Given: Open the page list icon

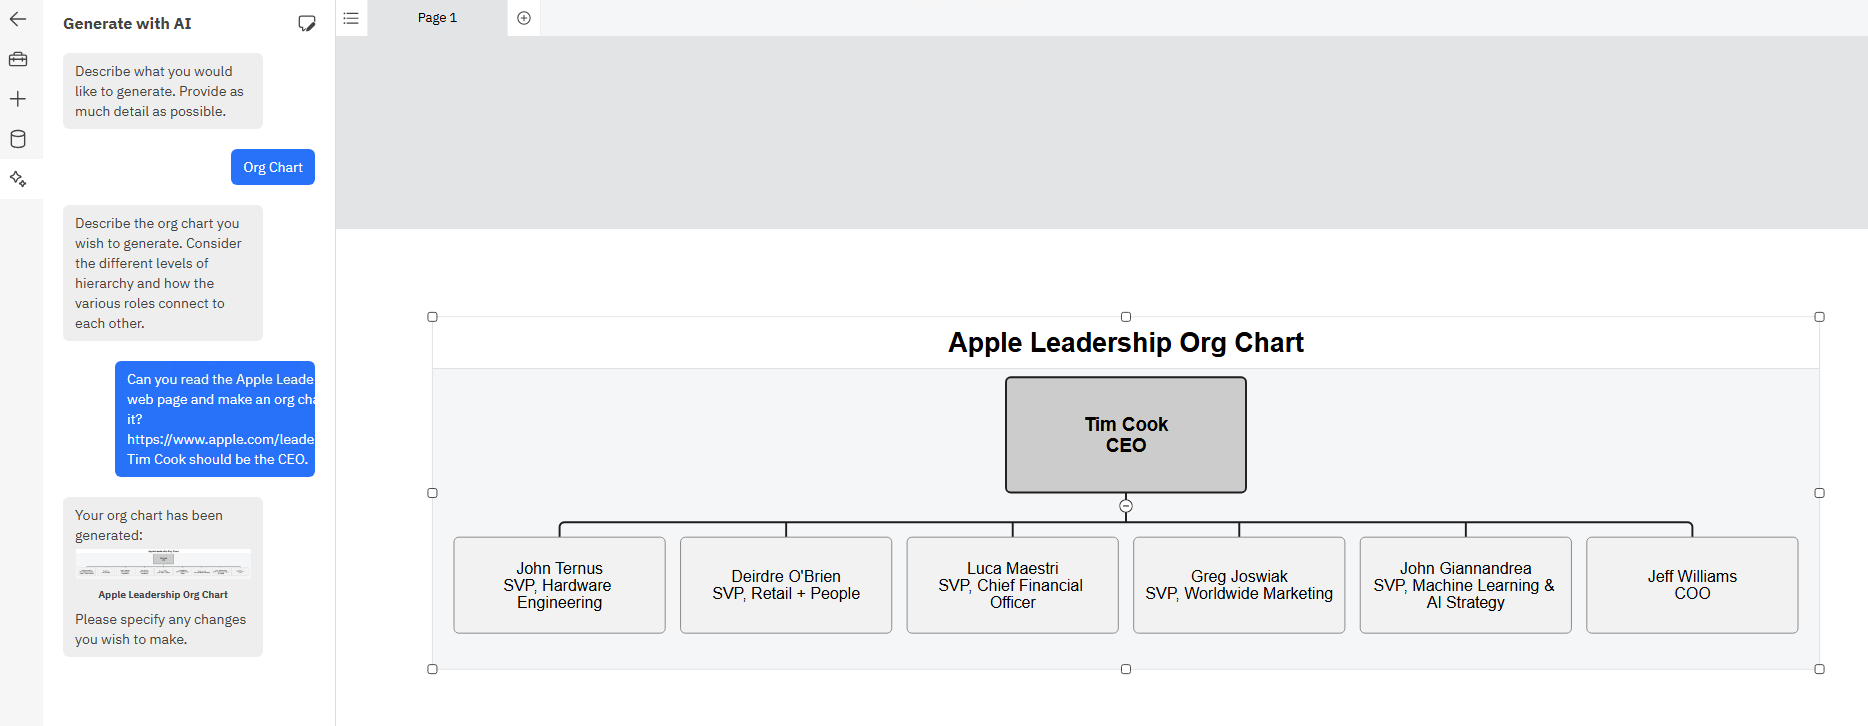Looking at the screenshot, I should click(x=351, y=18).
